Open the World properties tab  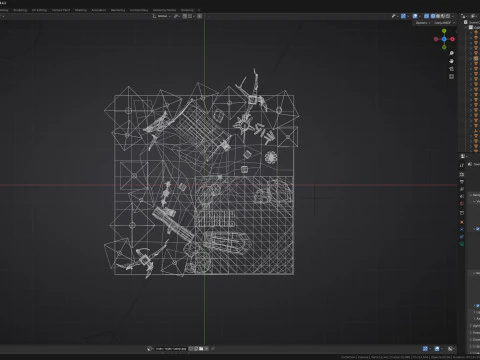[462, 203]
